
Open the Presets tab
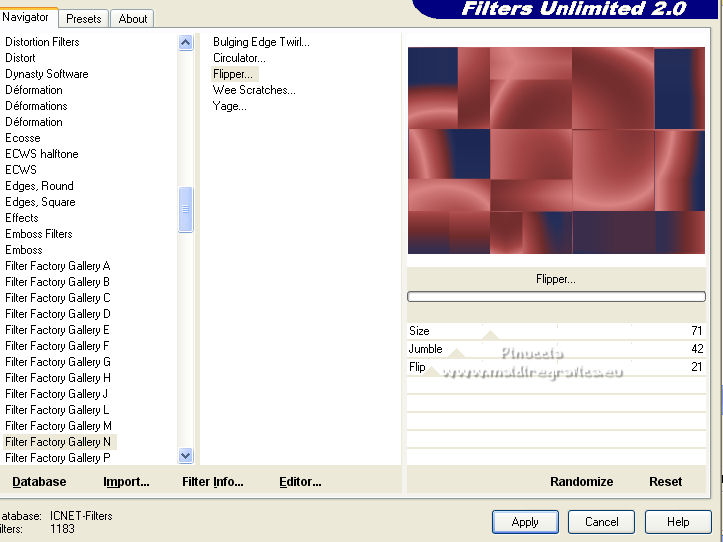83,19
